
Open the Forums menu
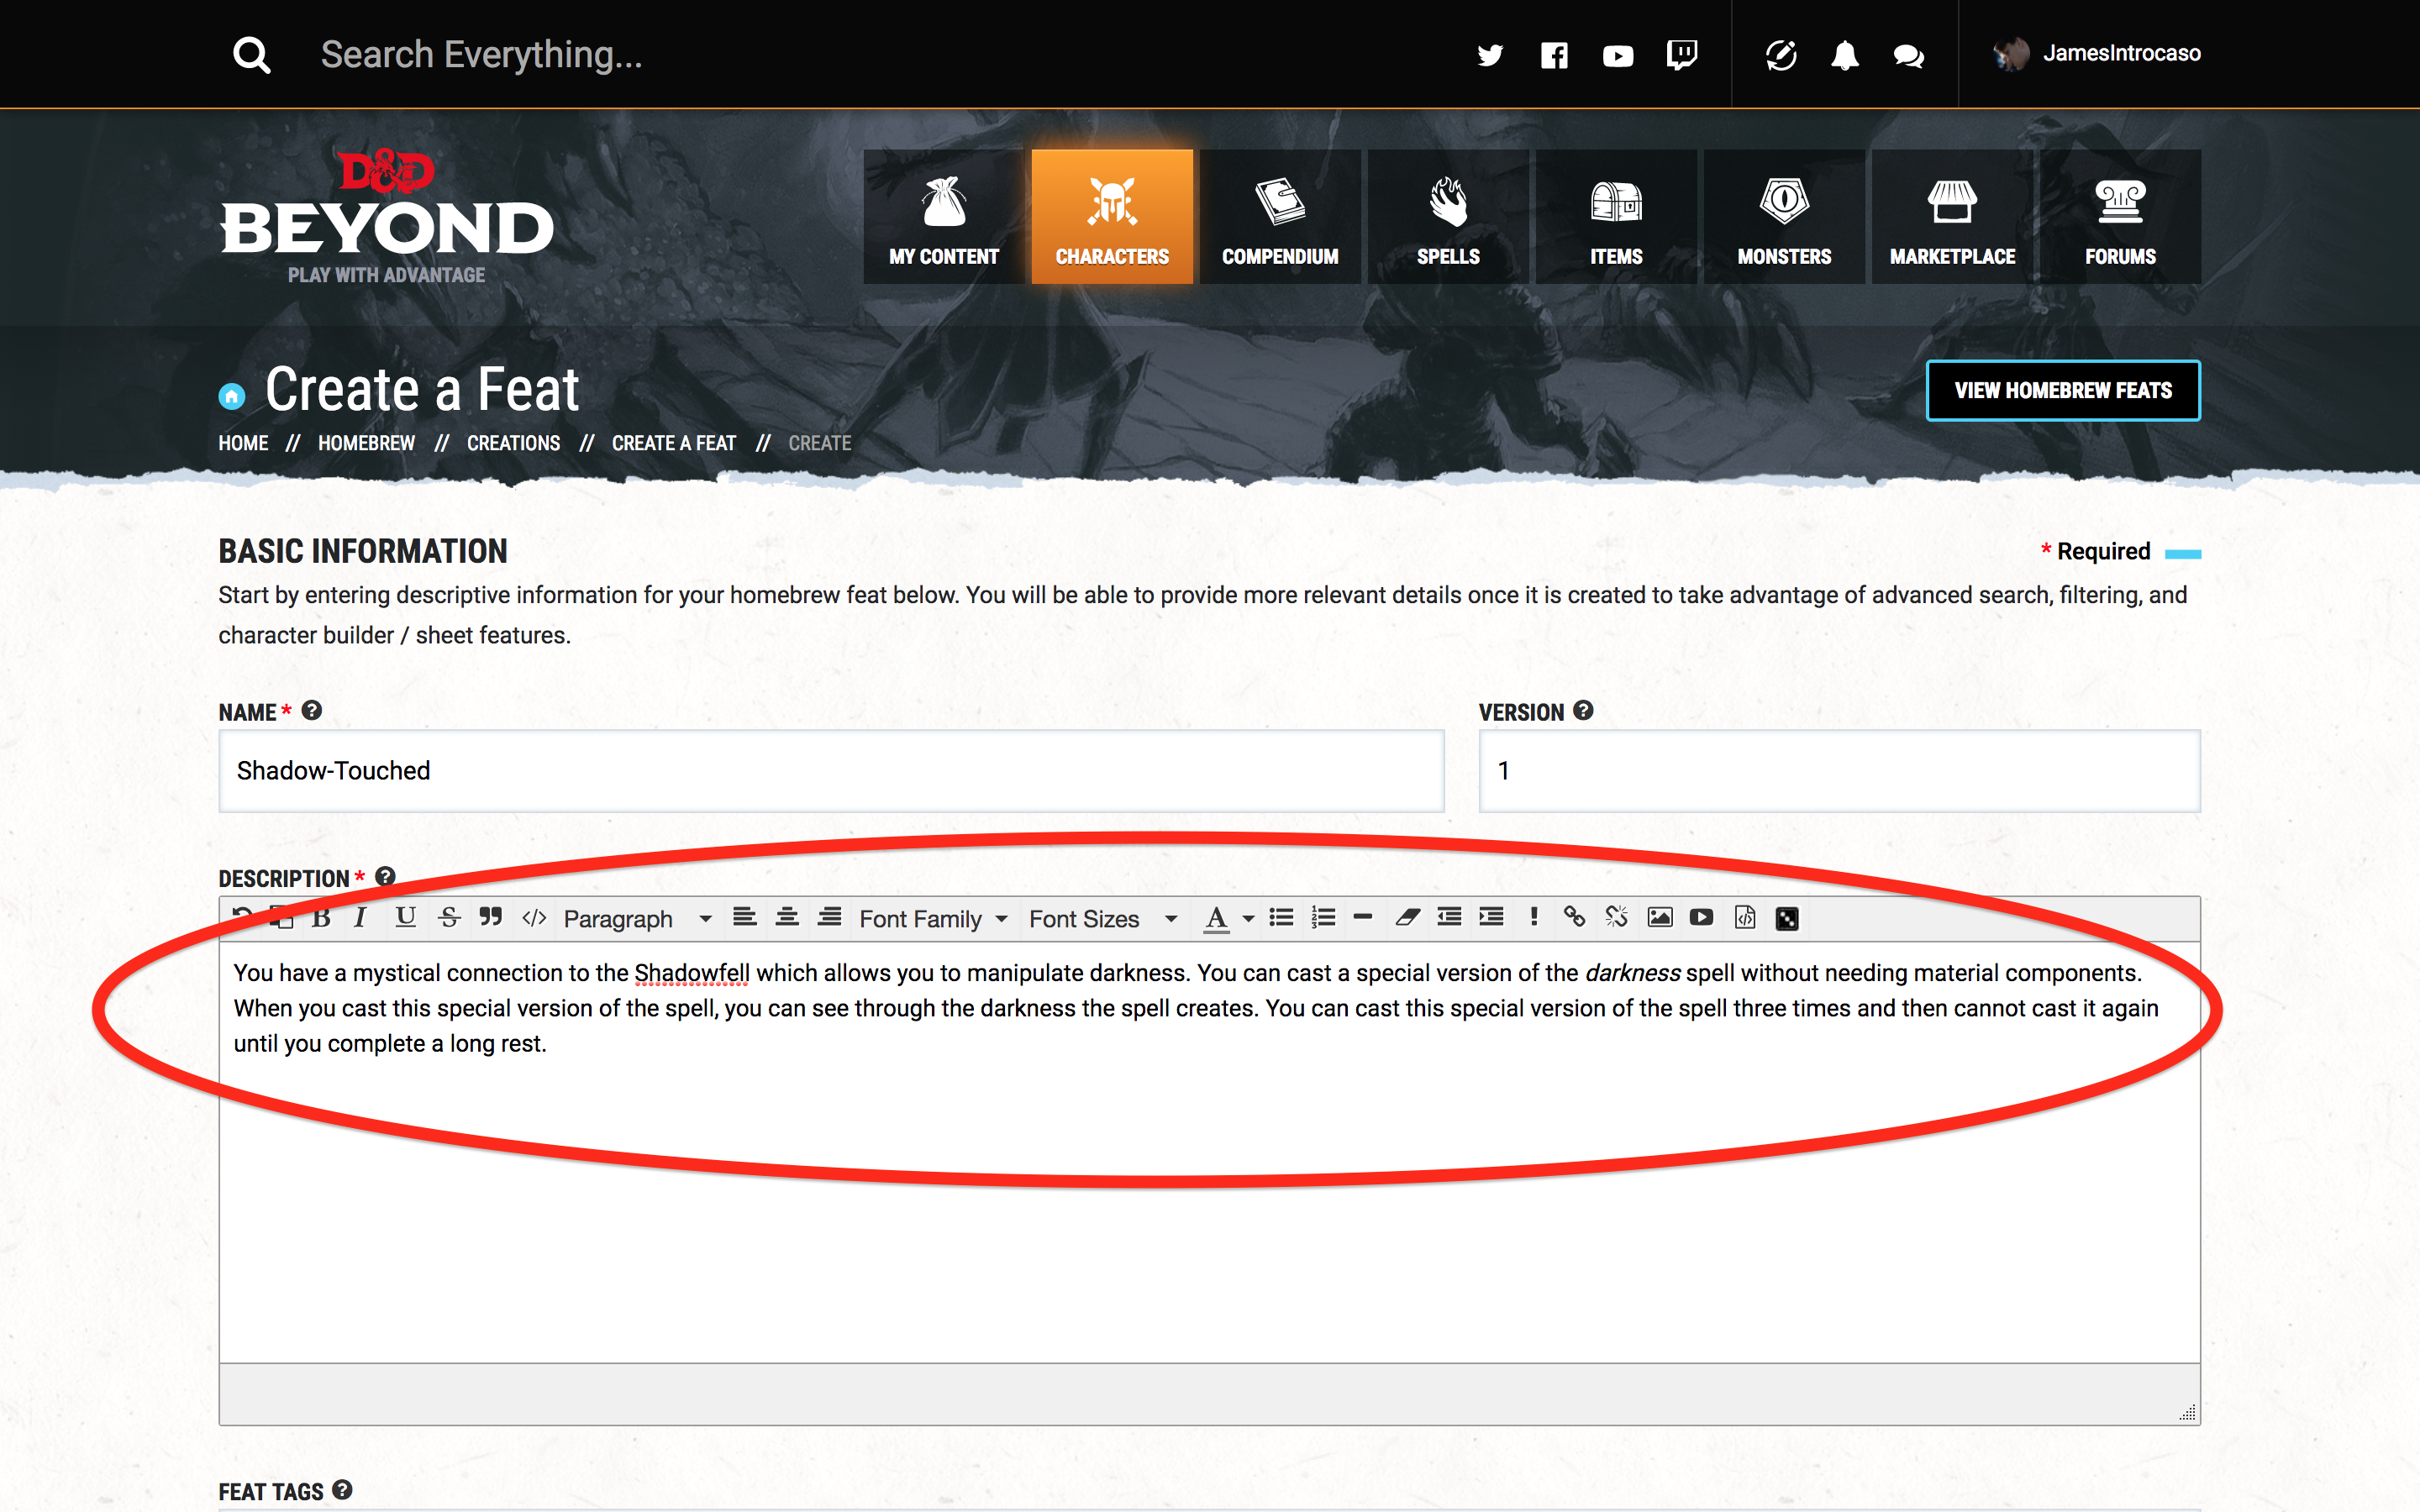[x=2120, y=217]
